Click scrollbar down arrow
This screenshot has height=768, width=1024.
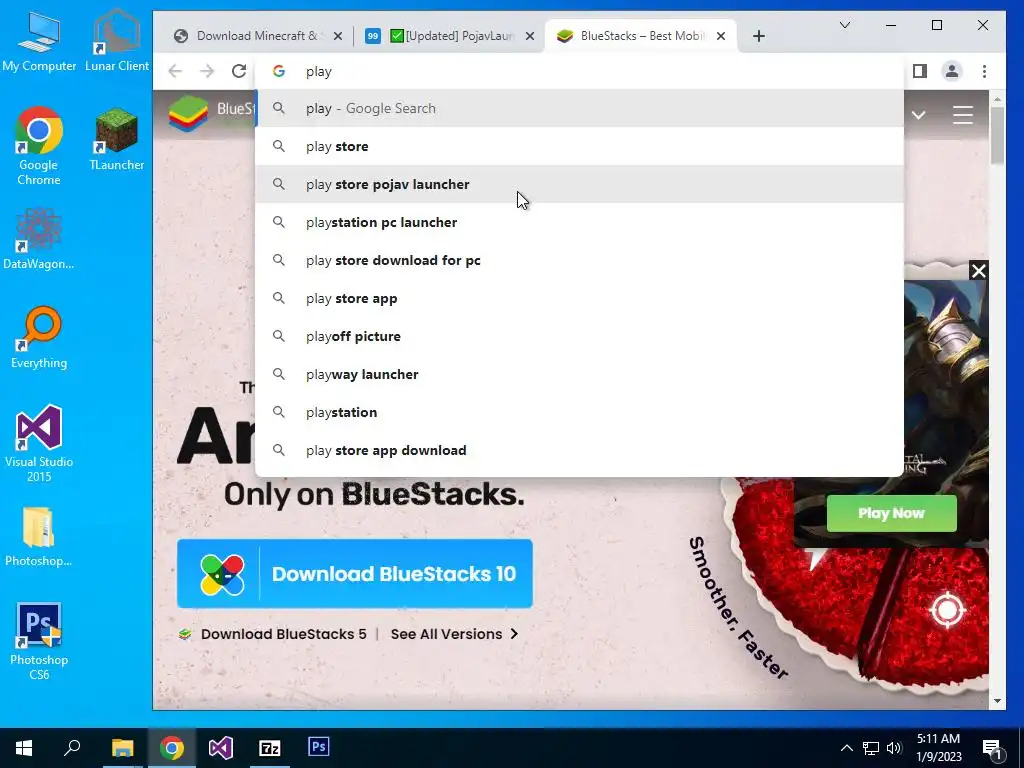coord(997,701)
